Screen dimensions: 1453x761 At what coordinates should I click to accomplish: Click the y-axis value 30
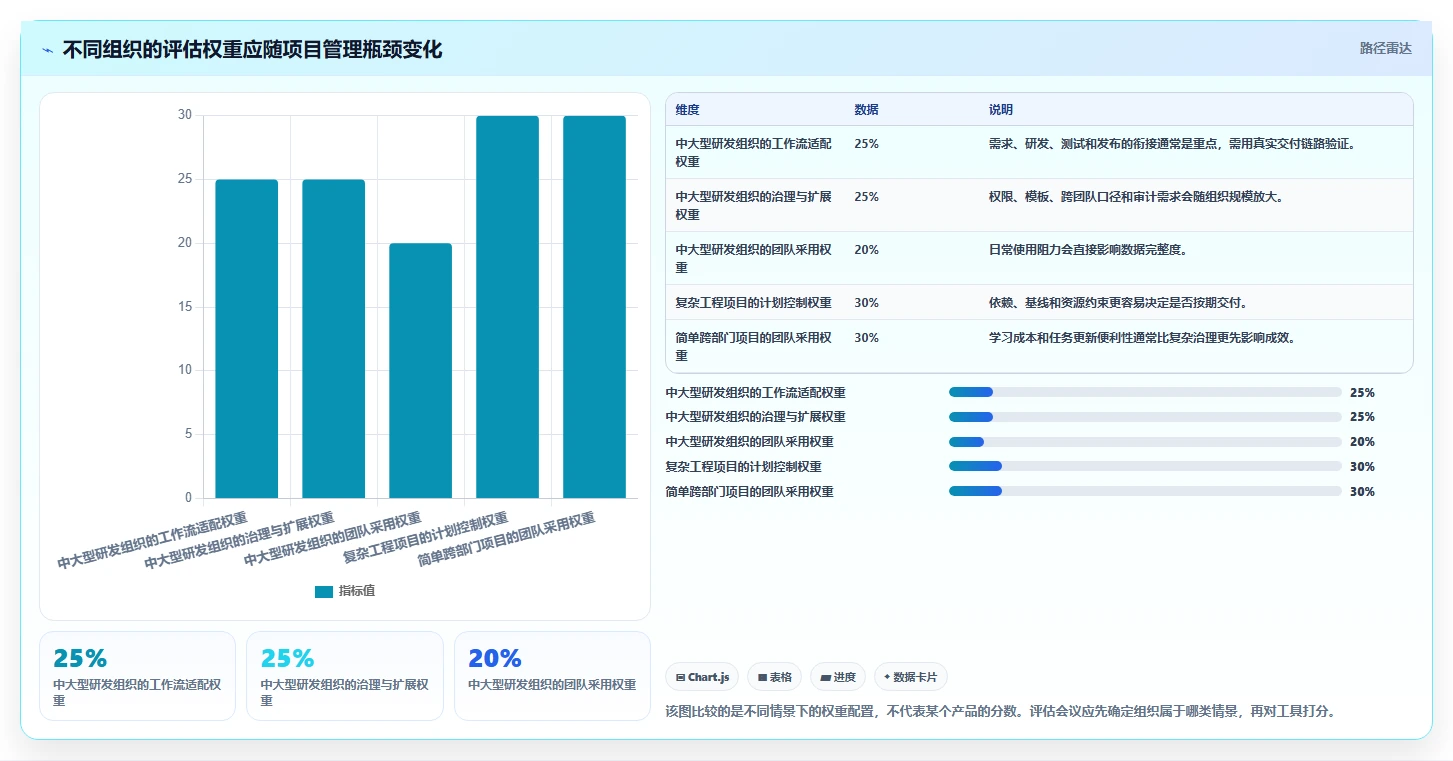(184, 115)
